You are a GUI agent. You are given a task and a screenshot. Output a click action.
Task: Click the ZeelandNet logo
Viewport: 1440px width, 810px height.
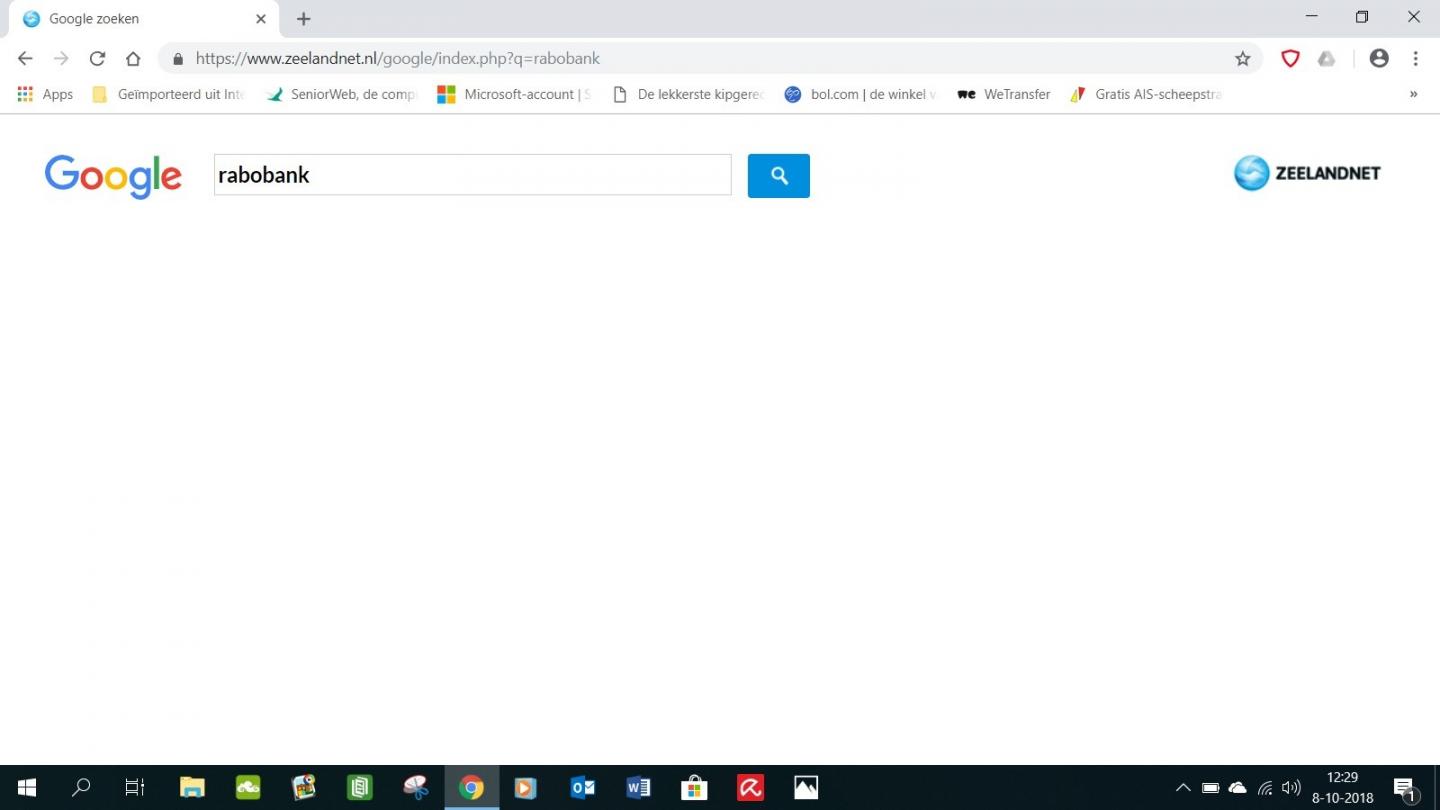1307,173
